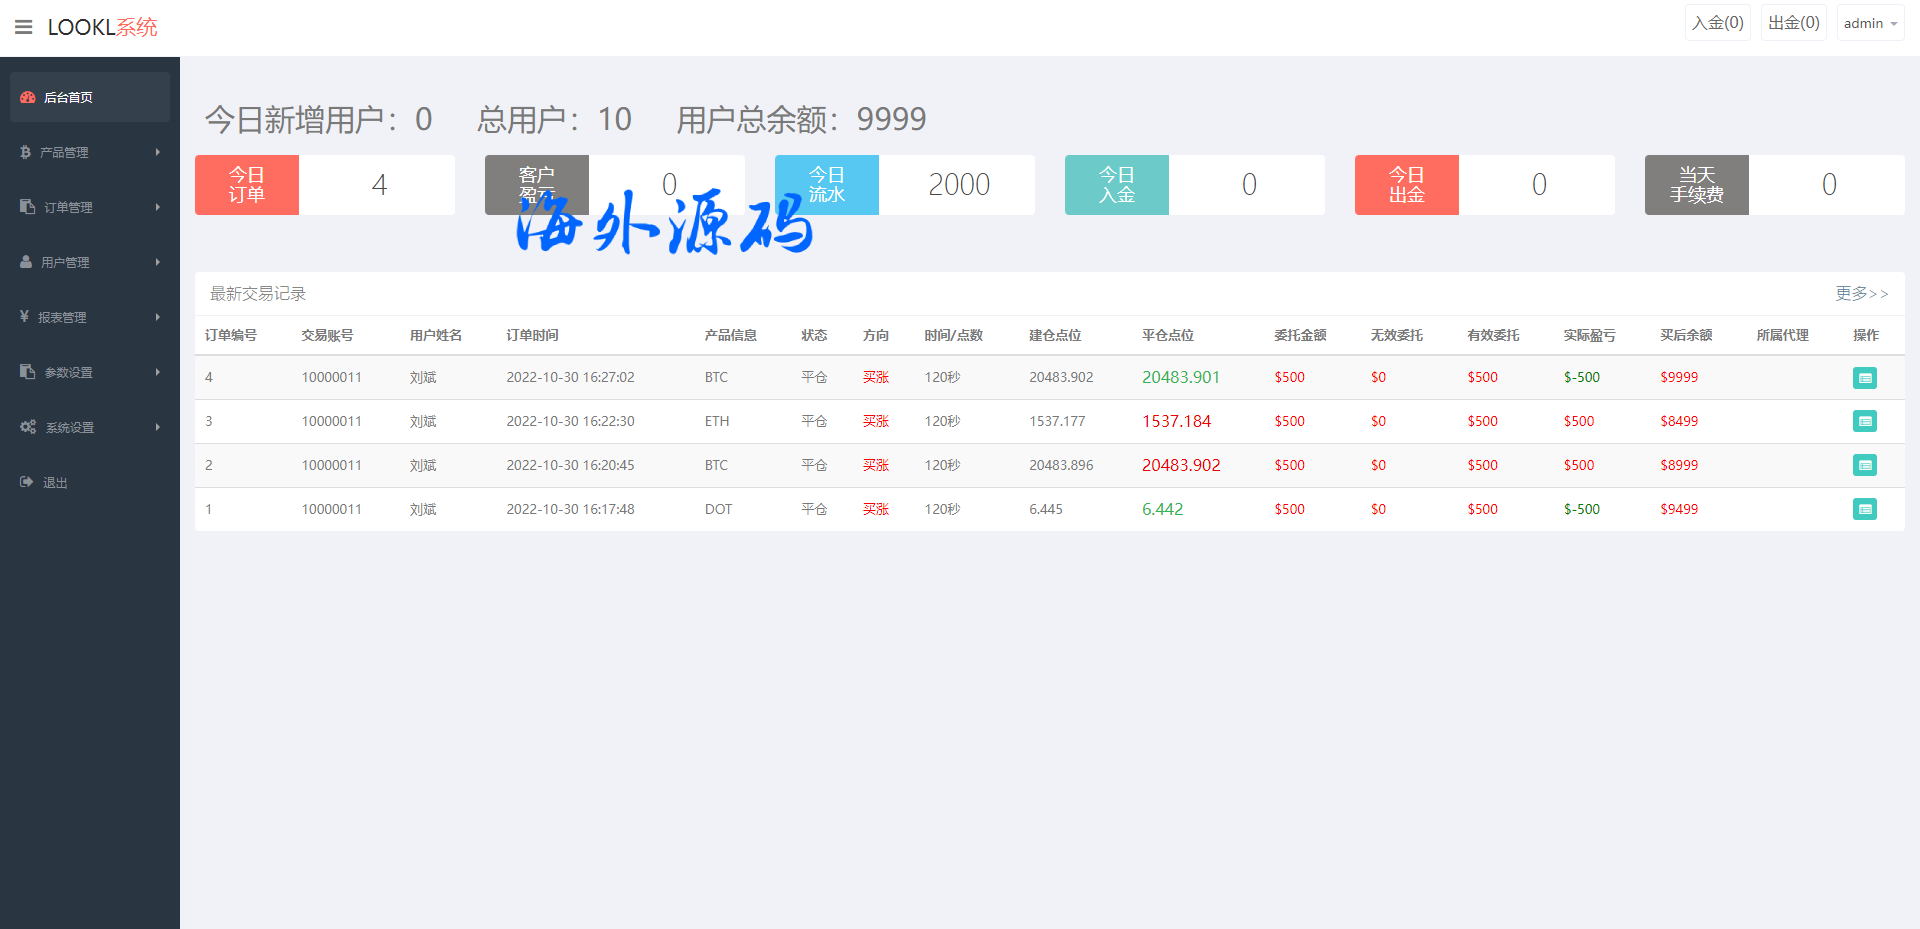Click the user icon for 用户管理
The width and height of the screenshot is (1920, 929).
pos(27,262)
